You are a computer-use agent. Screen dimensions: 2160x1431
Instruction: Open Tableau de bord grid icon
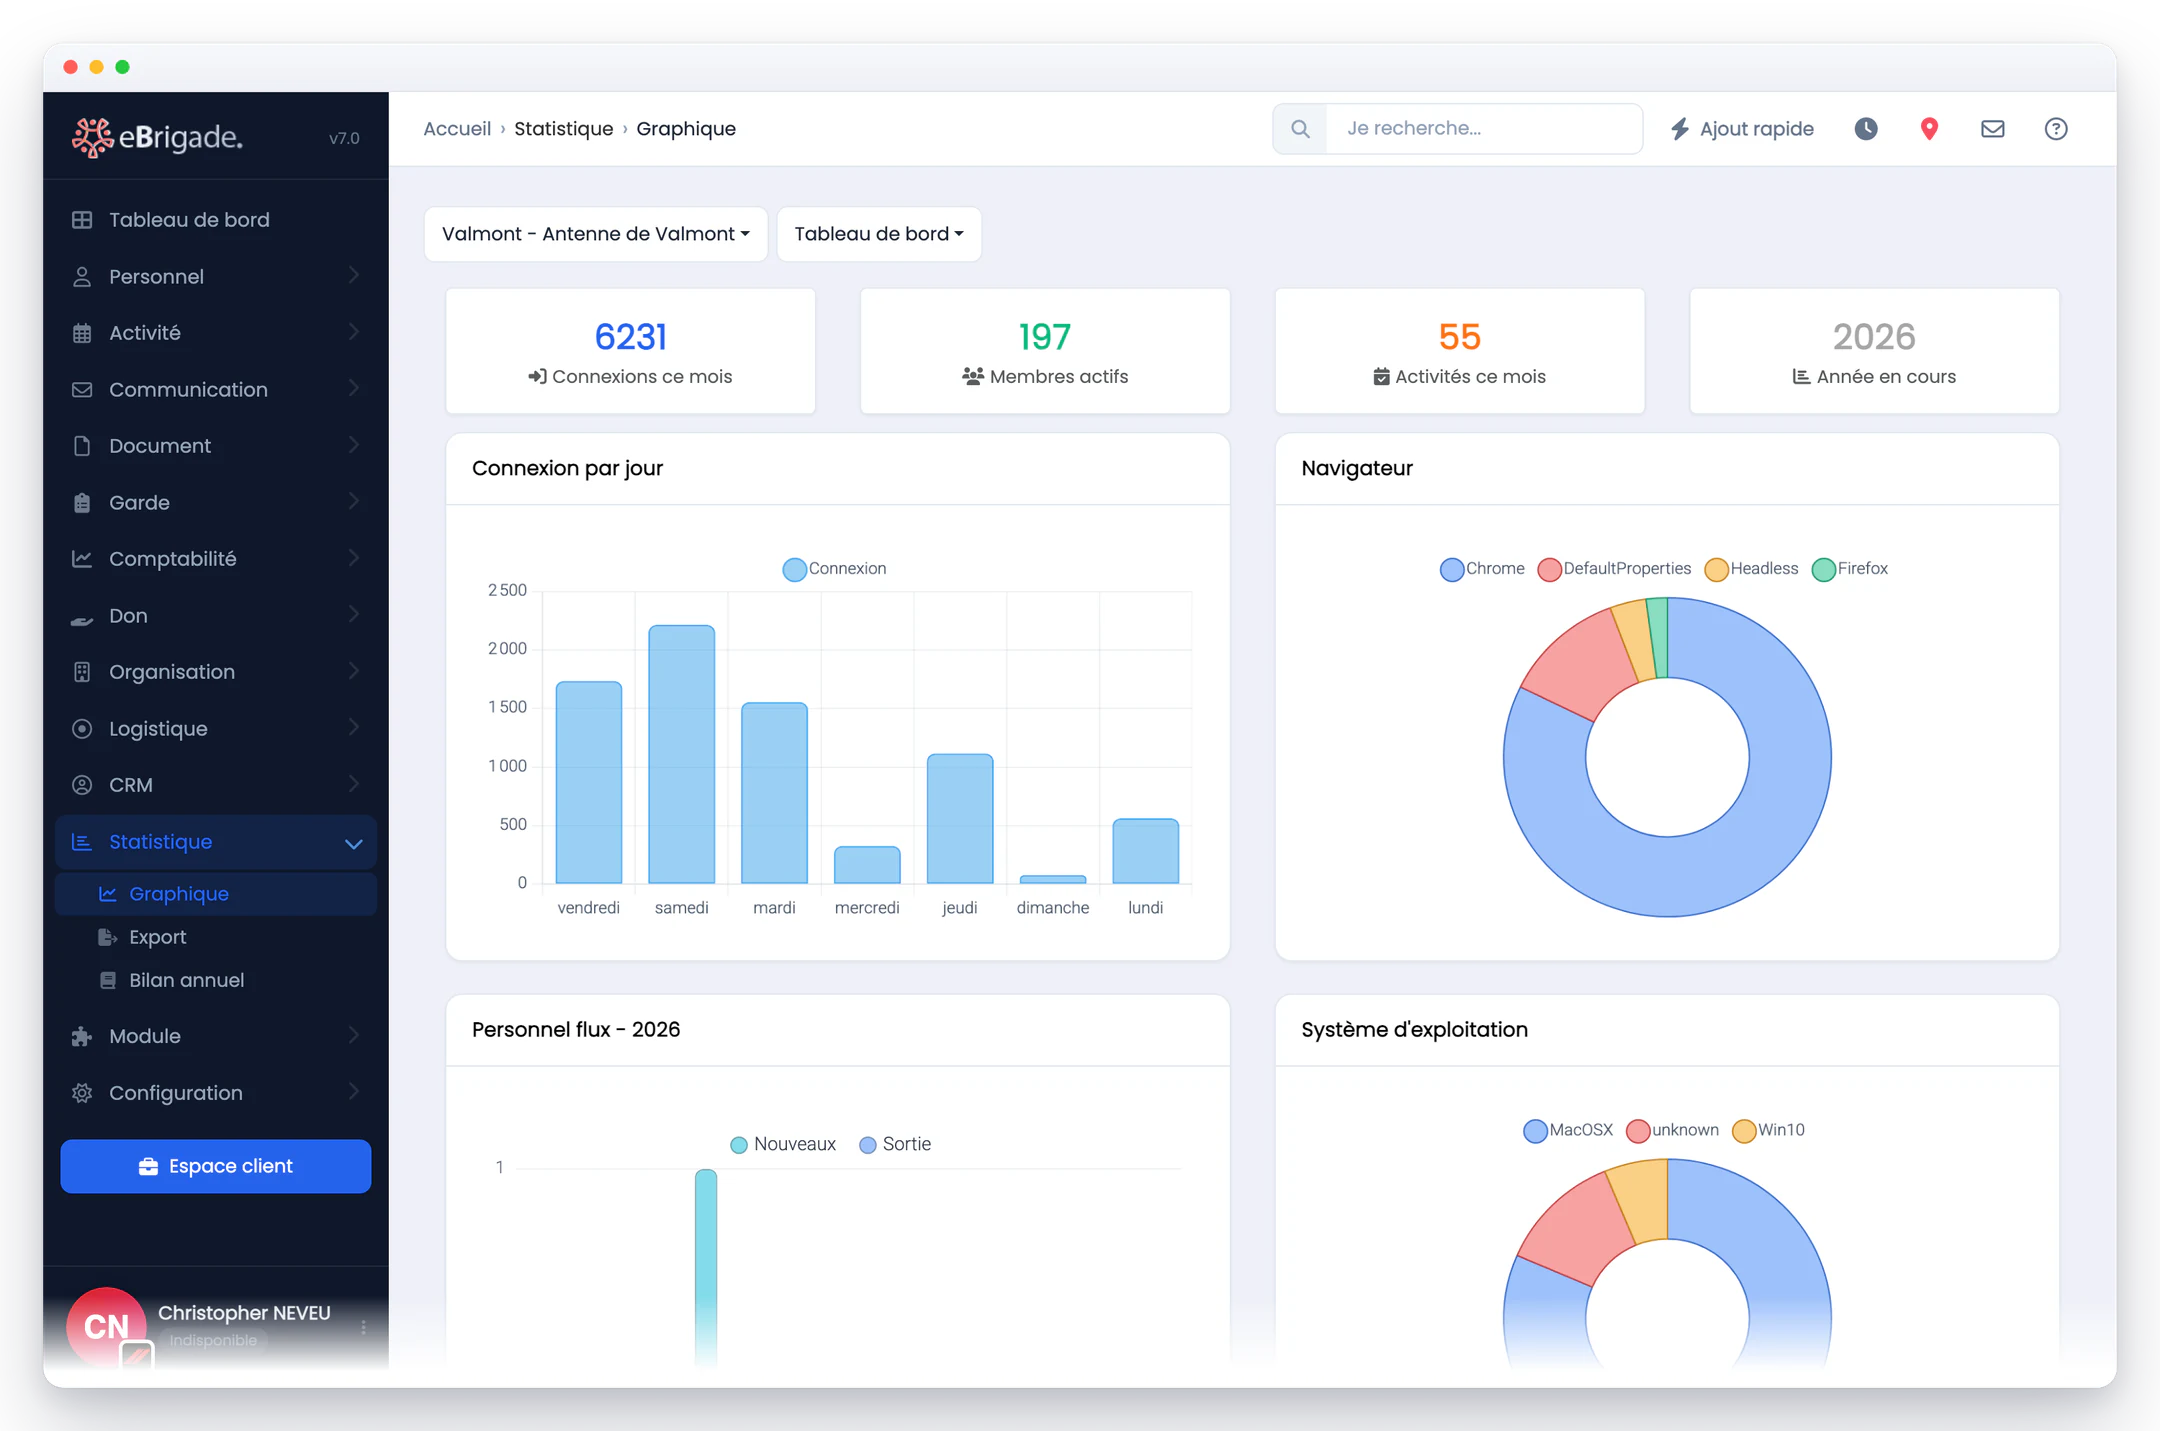[82, 220]
